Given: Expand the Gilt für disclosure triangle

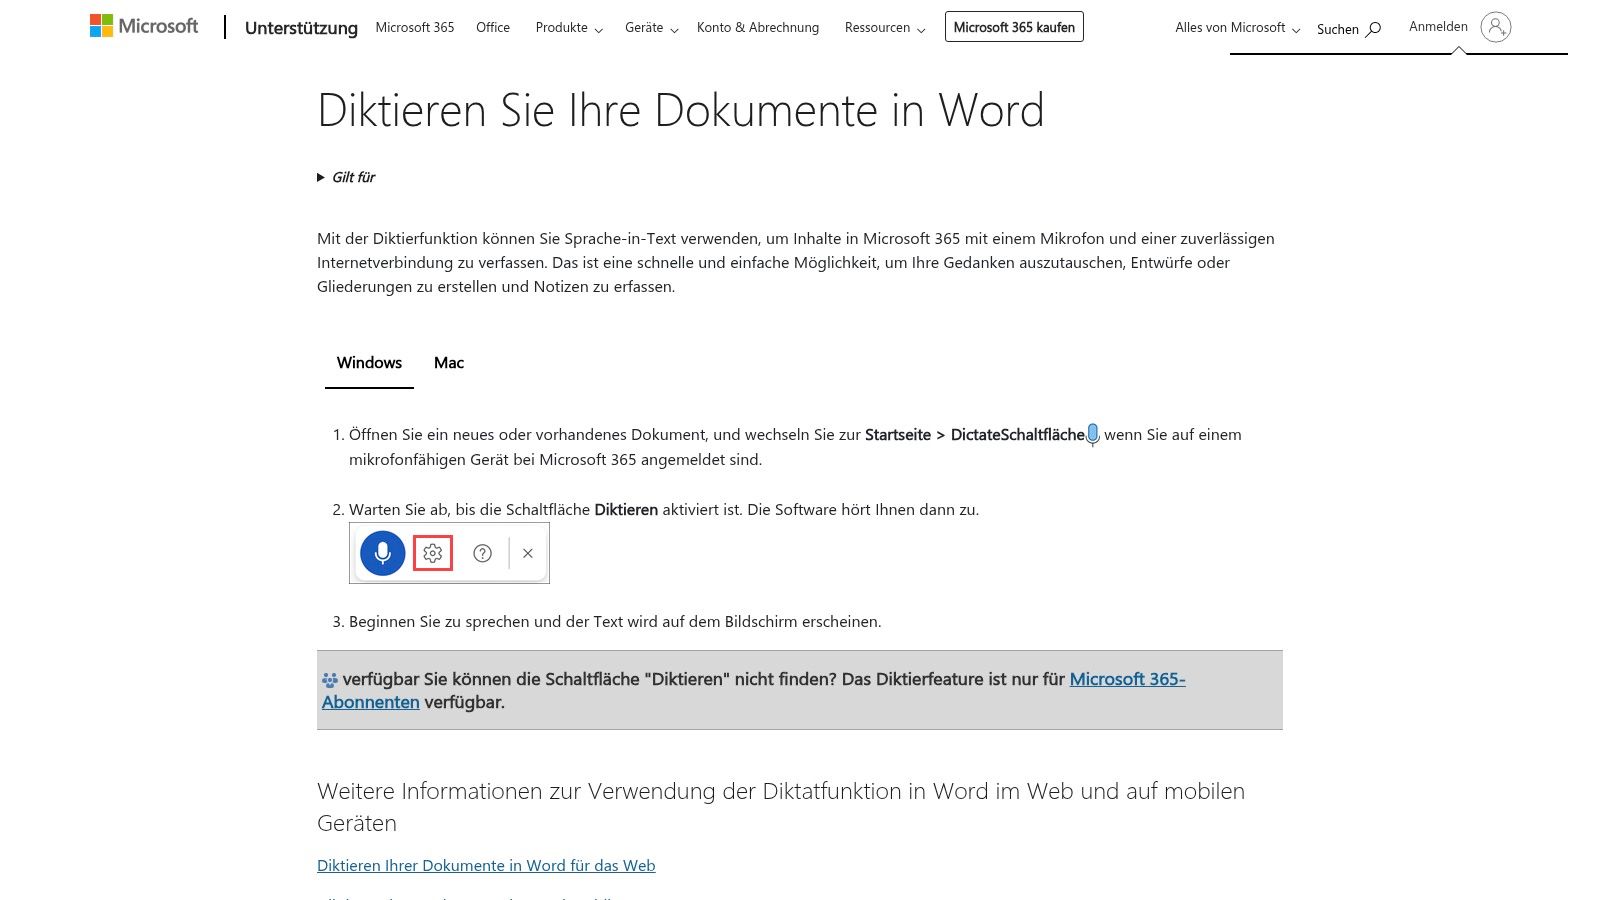Looking at the screenshot, I should click(x=321, y=177).
